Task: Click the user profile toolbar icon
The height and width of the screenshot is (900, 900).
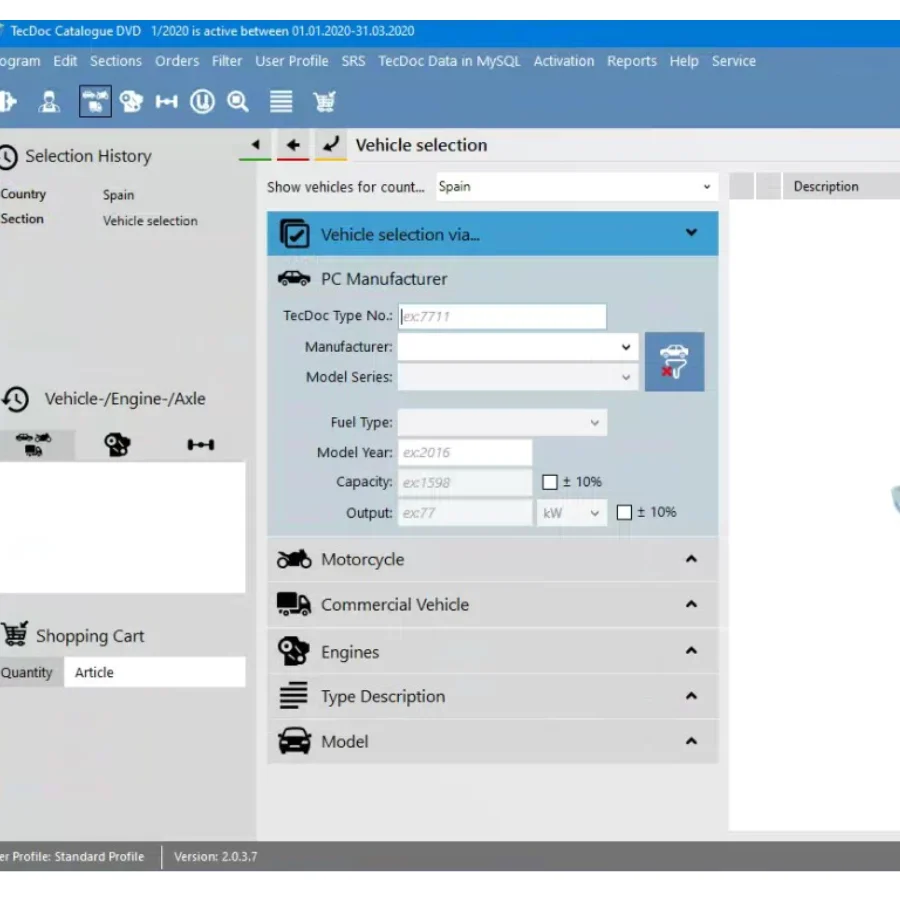Action: click(49, 102)
